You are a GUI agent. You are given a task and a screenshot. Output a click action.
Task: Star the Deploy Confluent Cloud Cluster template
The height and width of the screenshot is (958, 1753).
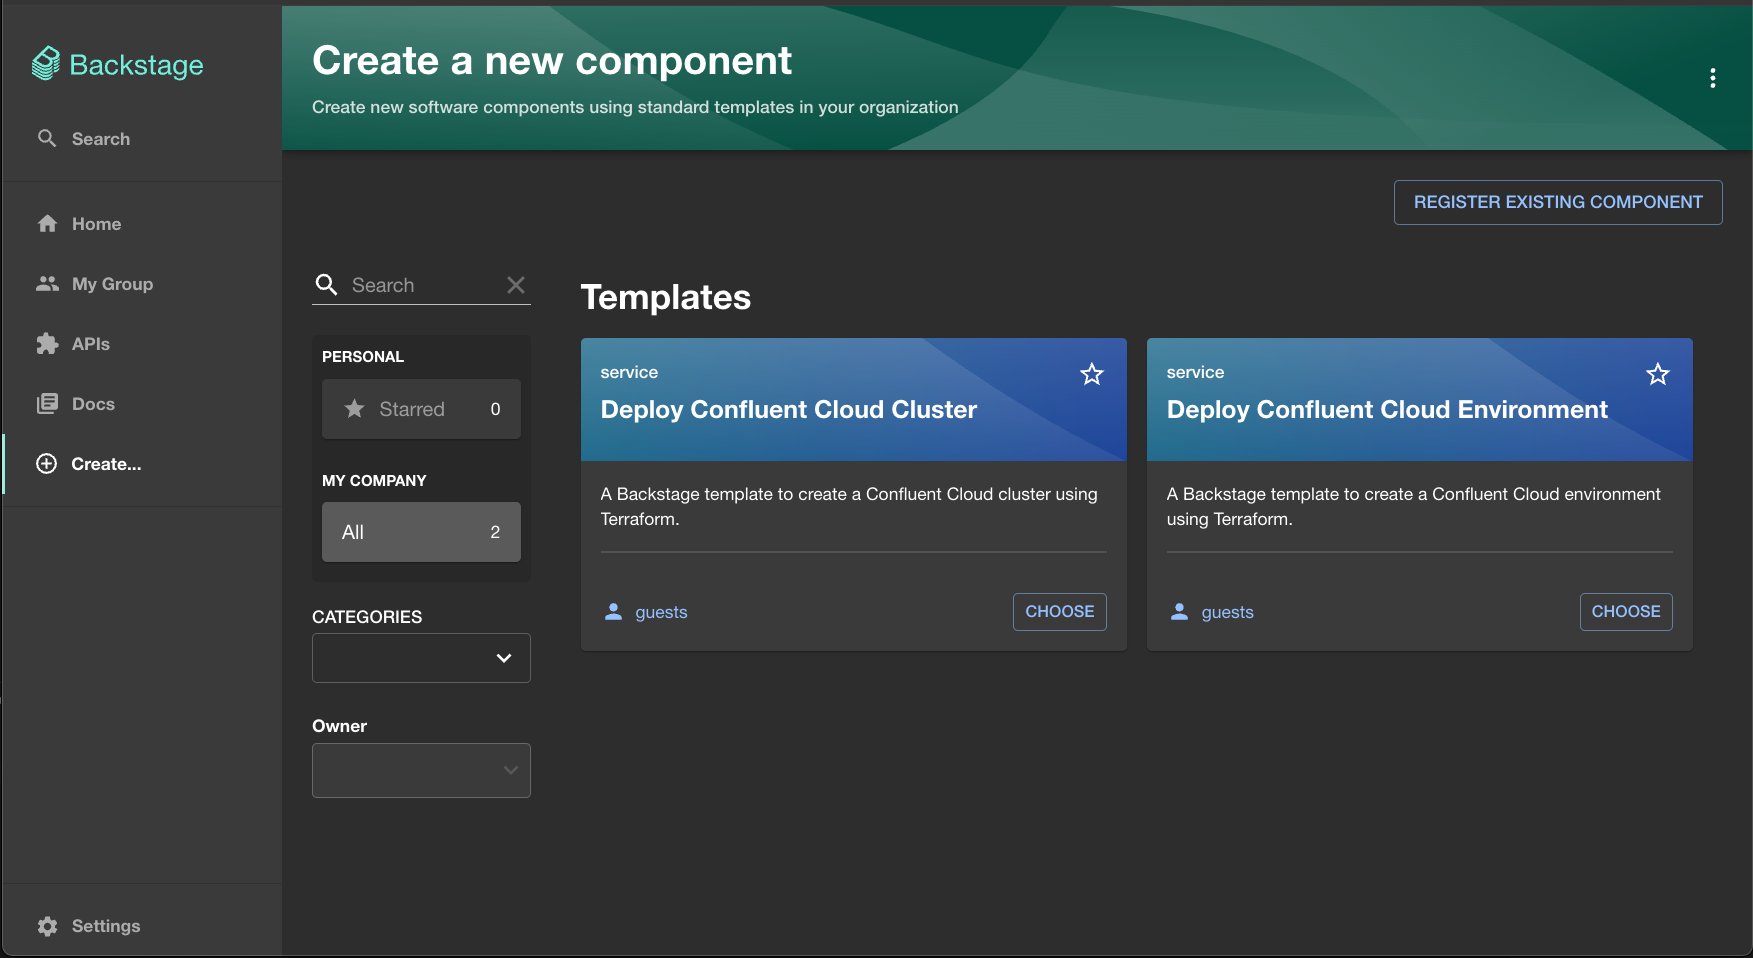[1092, 374]
